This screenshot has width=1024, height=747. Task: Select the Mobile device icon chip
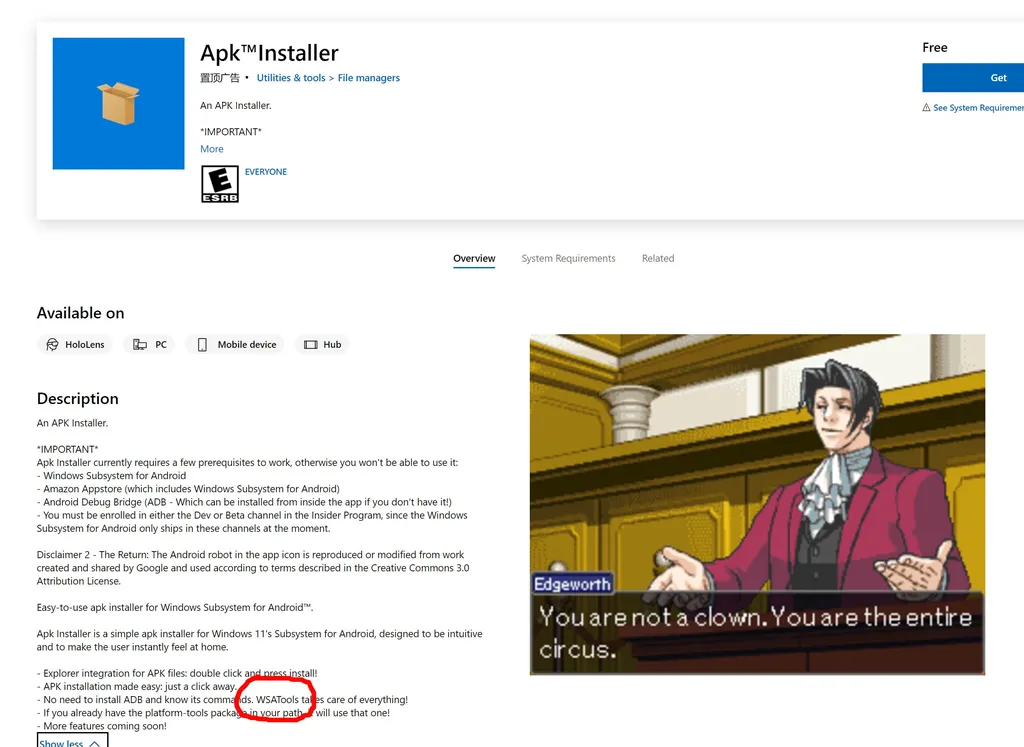[236, 344]
